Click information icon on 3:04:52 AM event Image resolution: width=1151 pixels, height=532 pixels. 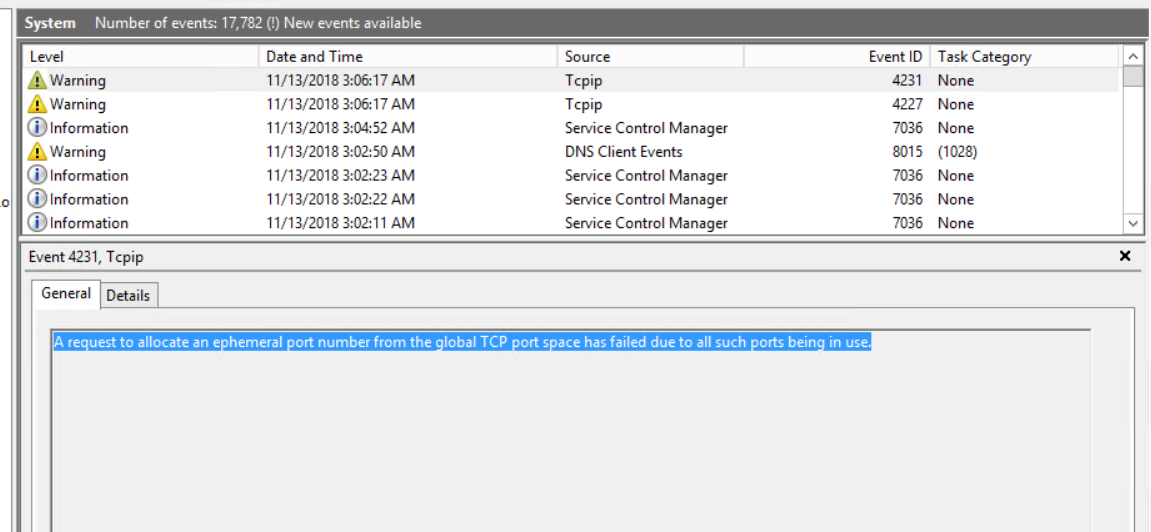pos(38,128)
